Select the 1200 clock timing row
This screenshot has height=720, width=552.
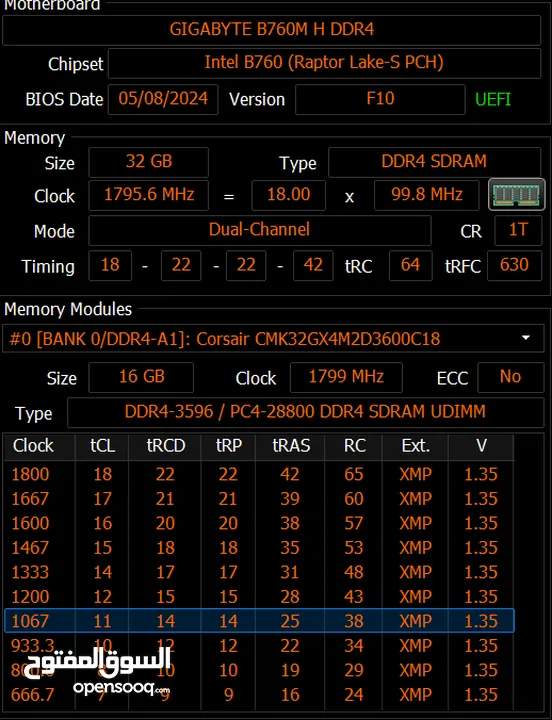[x=259, y=597]
